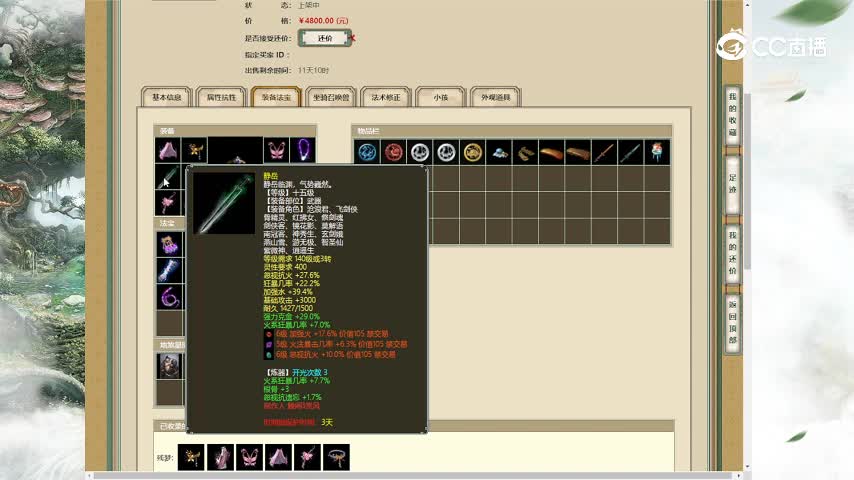This screenshot has height=480, width=854.
Task: Select the orange wooden plank in 物品栏
Action: coord(552,153)
